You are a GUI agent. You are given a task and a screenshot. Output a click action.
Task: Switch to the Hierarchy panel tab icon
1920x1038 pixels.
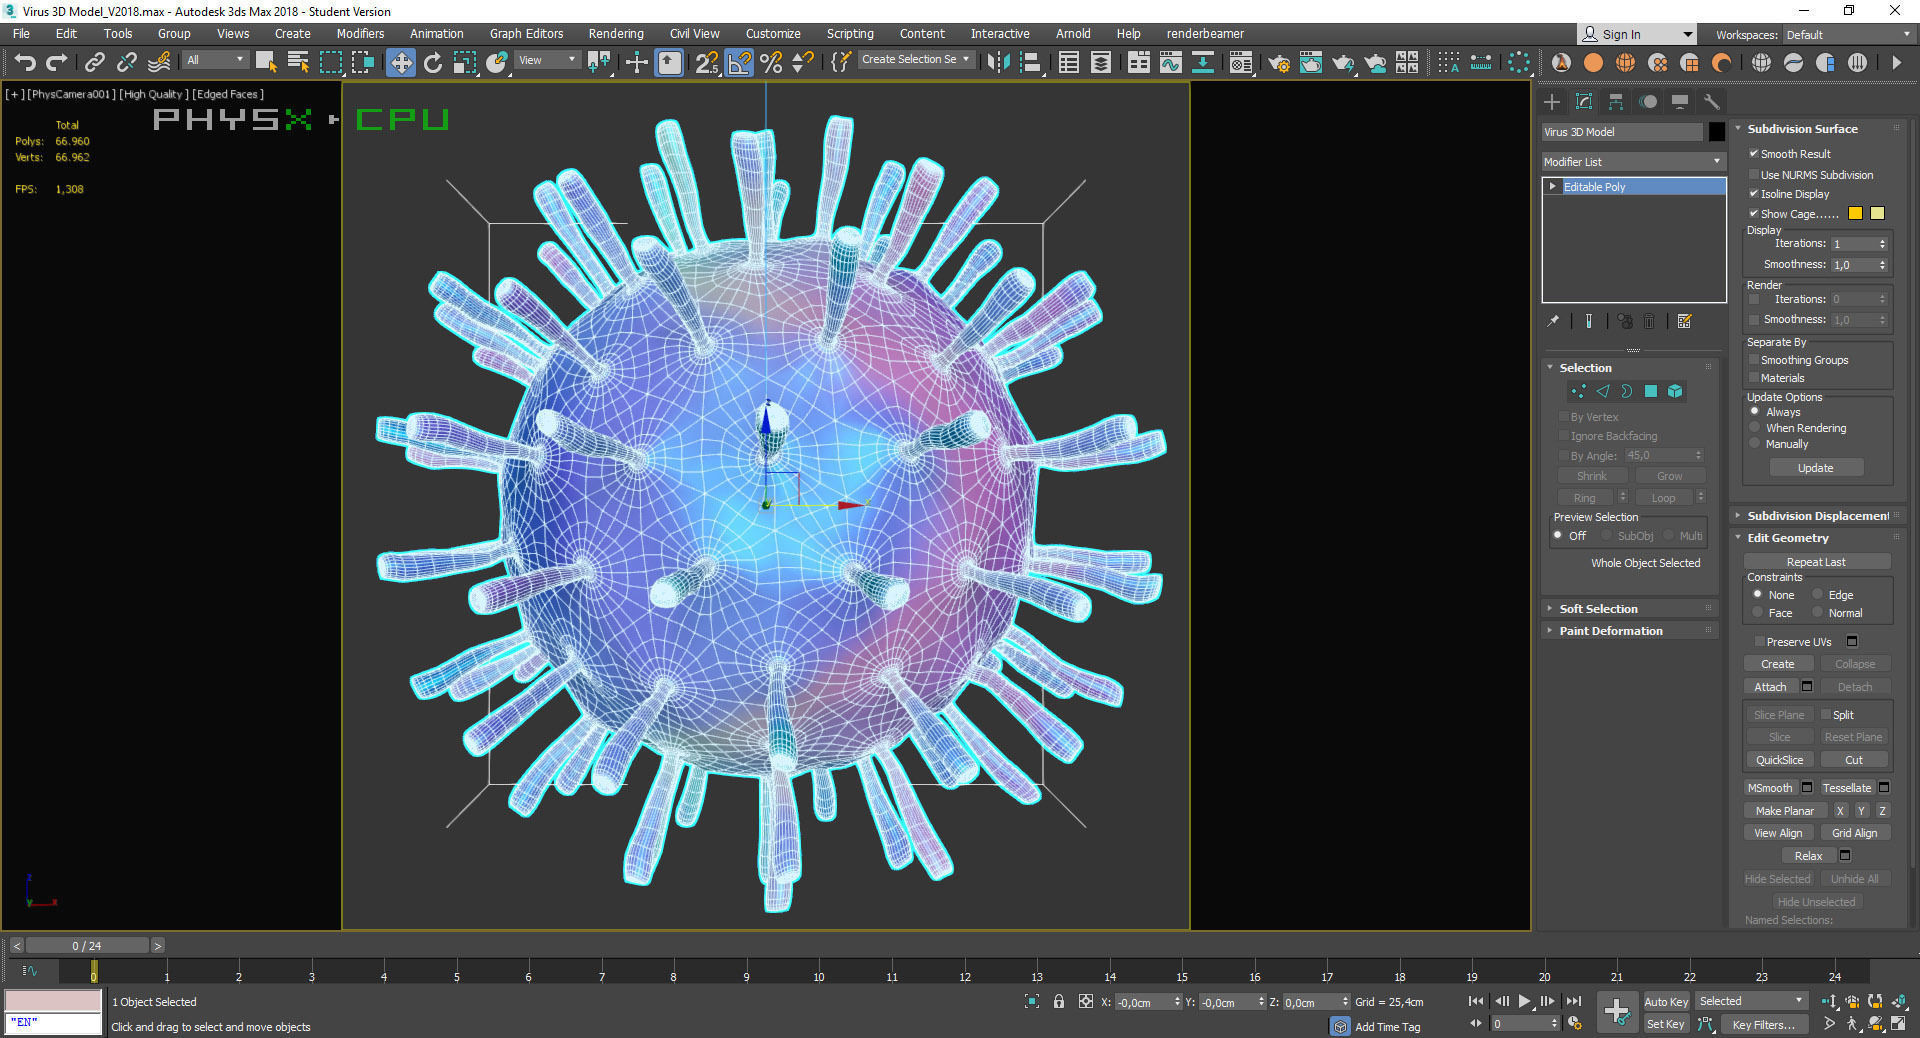(1616, 102)
